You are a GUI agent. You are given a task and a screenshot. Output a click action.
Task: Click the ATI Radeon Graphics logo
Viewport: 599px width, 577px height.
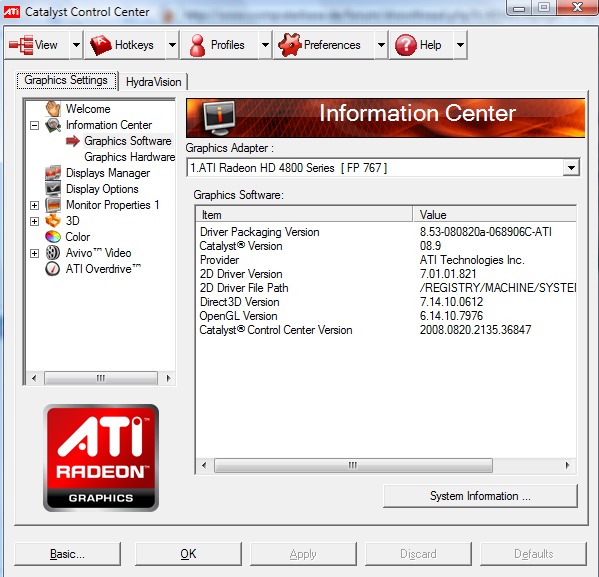(101, 458)
